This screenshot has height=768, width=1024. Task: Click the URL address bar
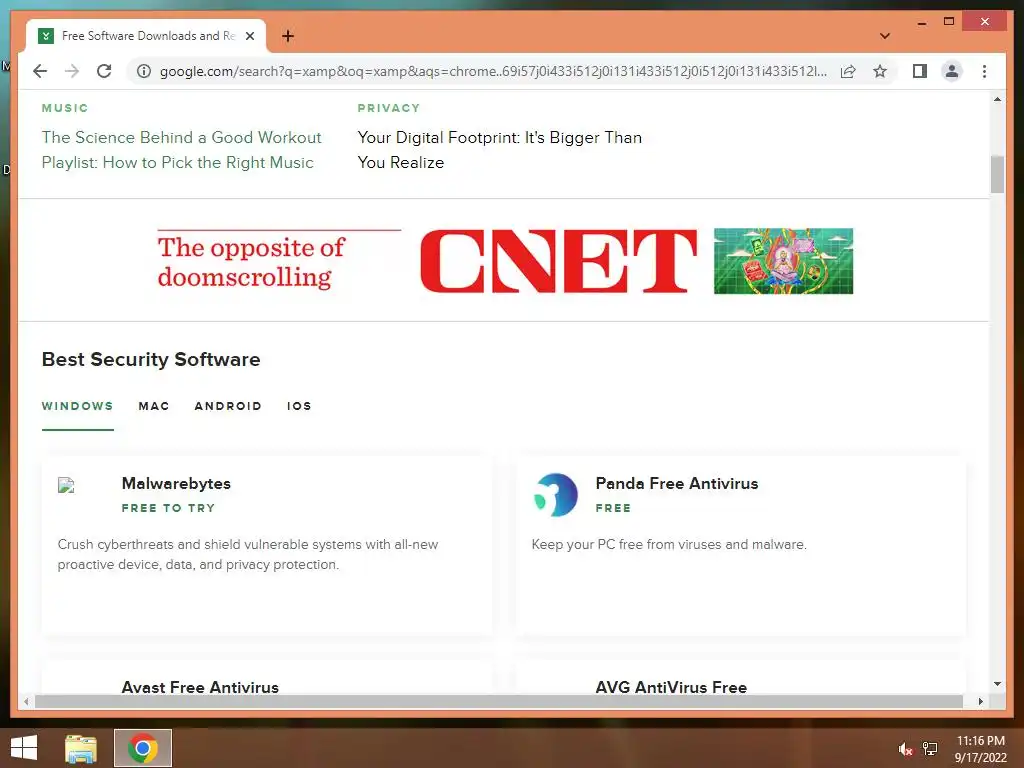(x=492, y=71)
